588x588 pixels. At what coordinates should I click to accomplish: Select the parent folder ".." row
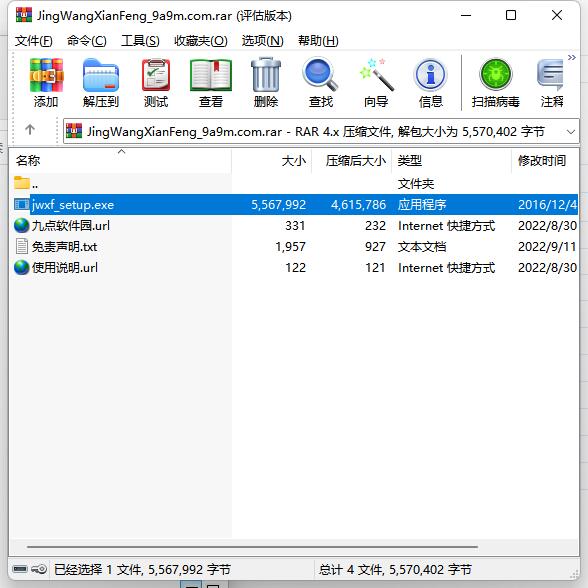click(x=294, y=184)
